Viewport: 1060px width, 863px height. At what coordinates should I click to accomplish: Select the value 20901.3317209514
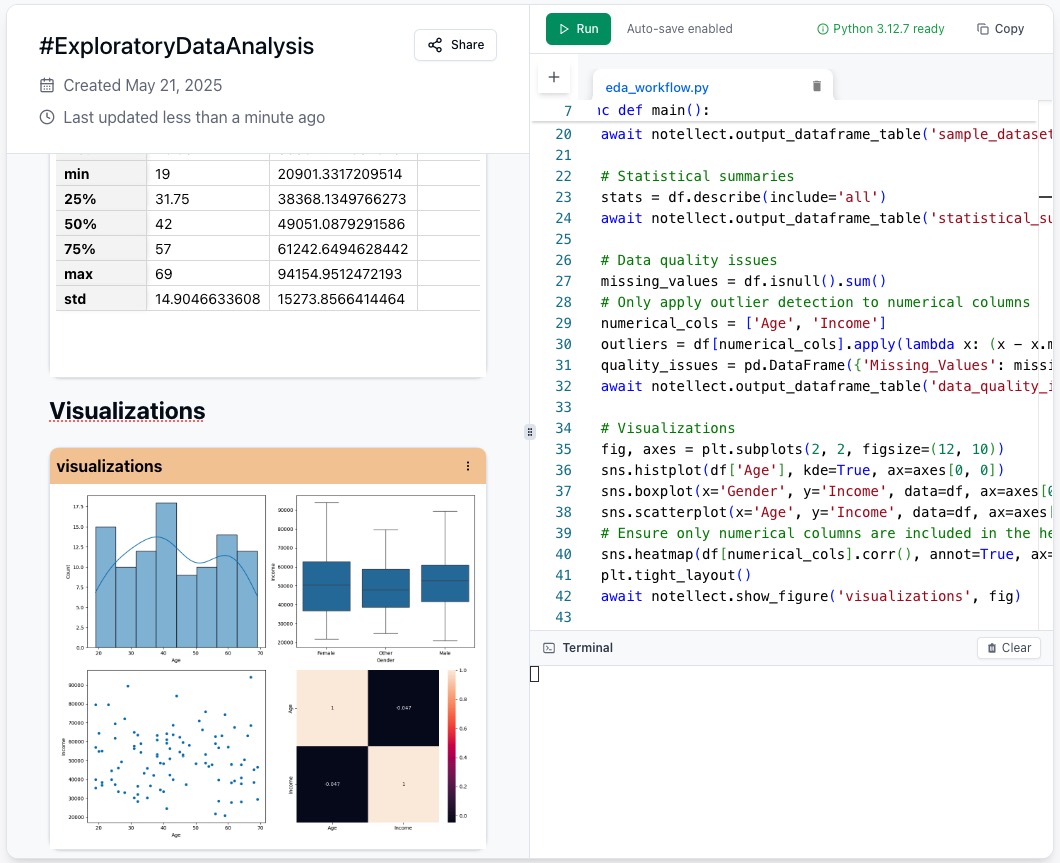click(339, 174)
